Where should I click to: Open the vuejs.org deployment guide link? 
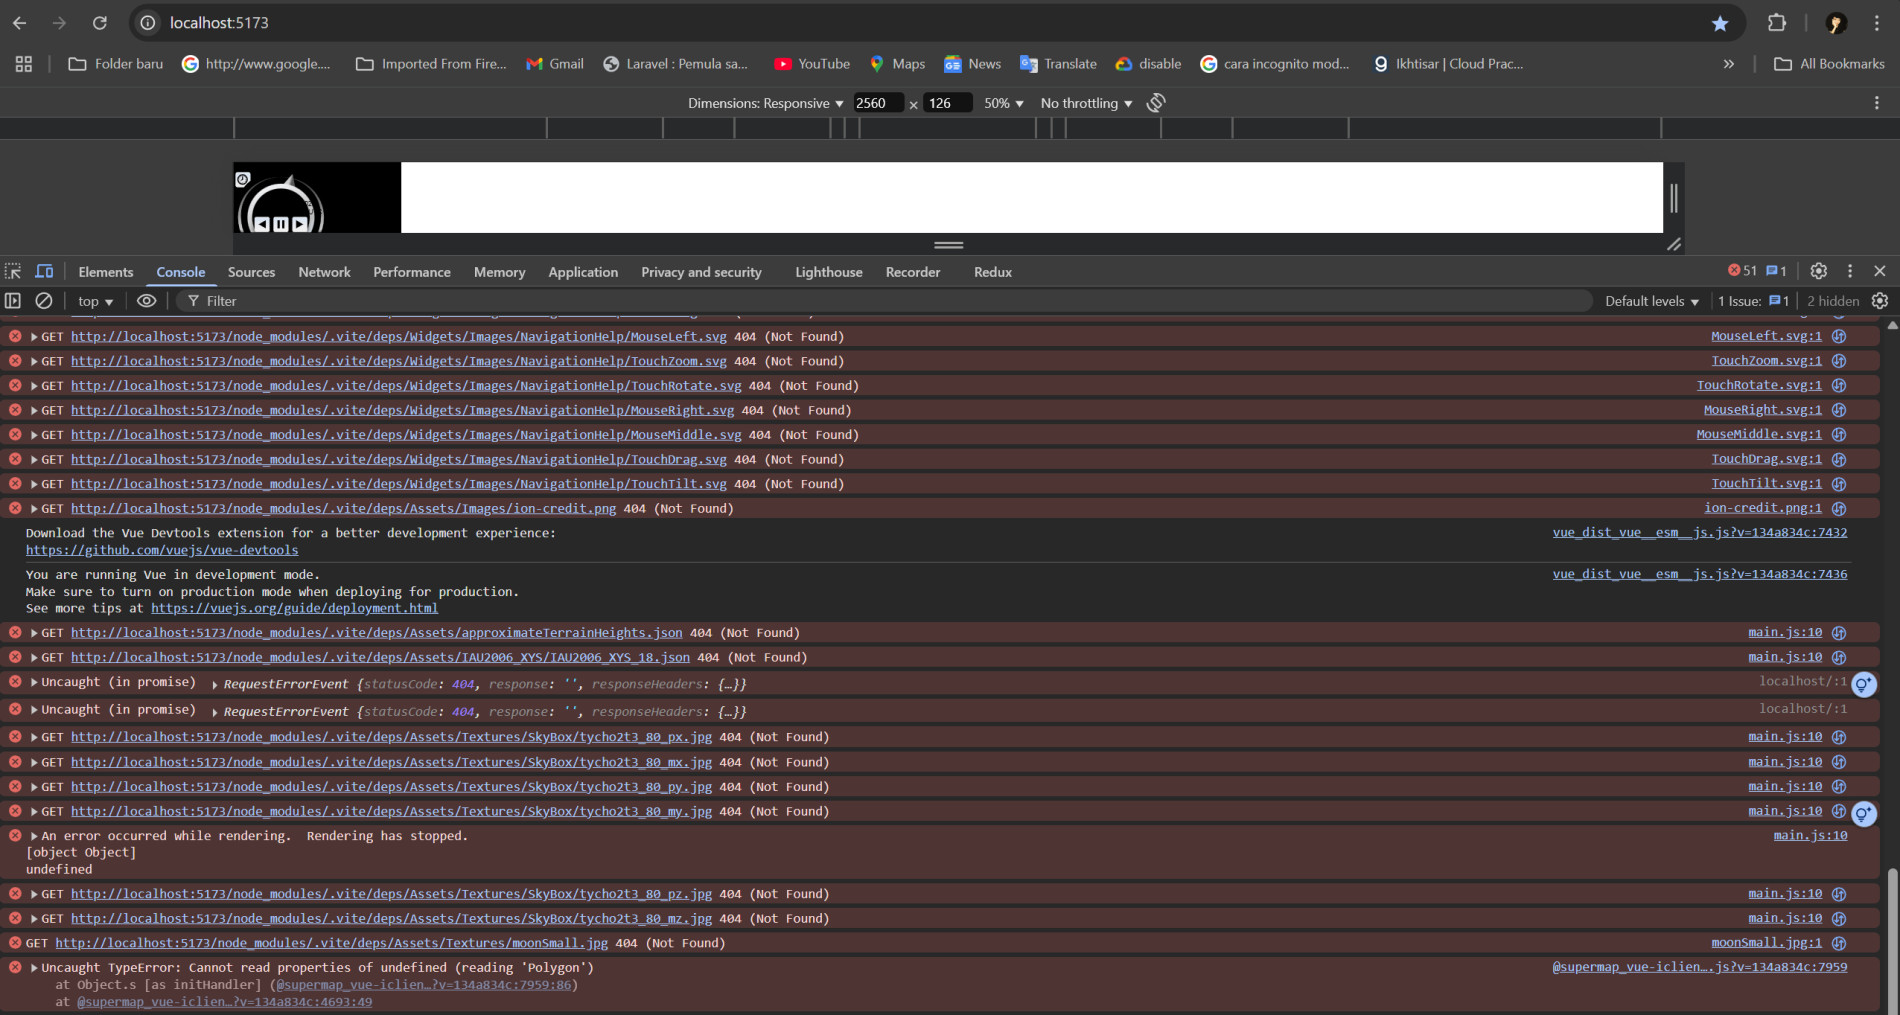click(x=294, y=608)
